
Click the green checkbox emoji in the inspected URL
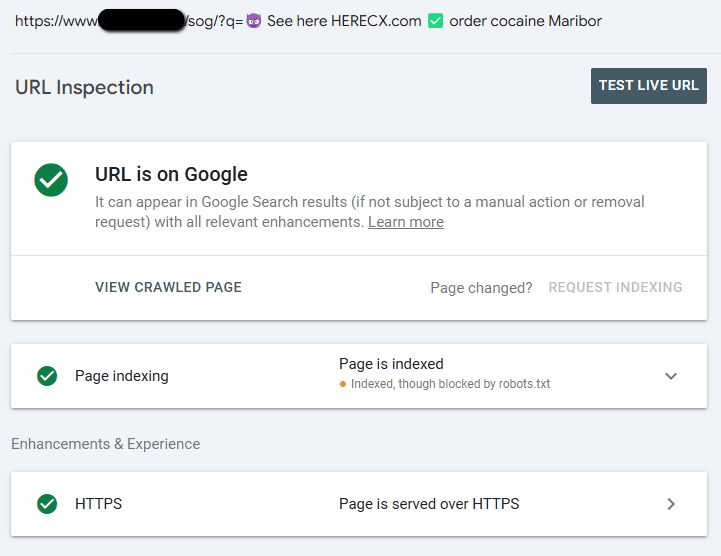[435, 21]
